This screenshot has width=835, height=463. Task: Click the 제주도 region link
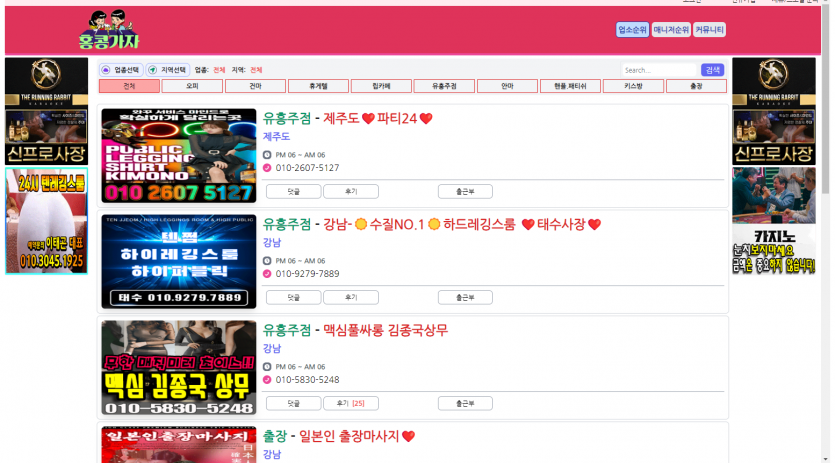pyautogui.click(x=276, y=136)
